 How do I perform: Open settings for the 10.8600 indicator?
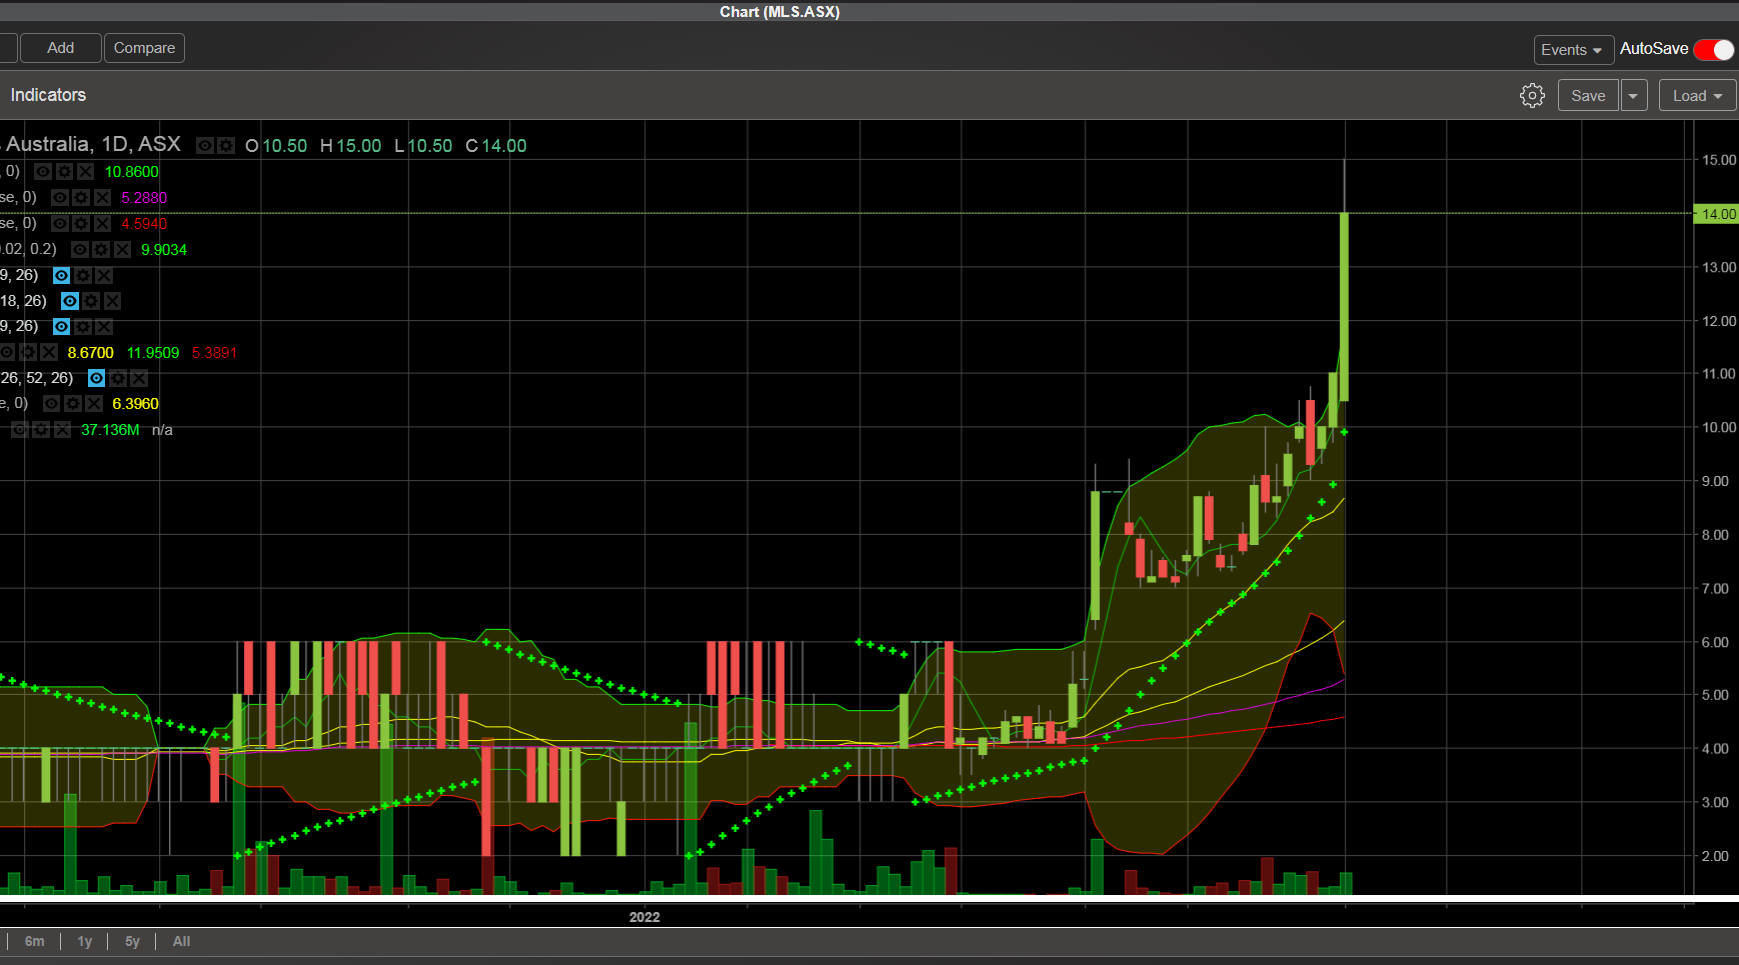pos(64,172)
